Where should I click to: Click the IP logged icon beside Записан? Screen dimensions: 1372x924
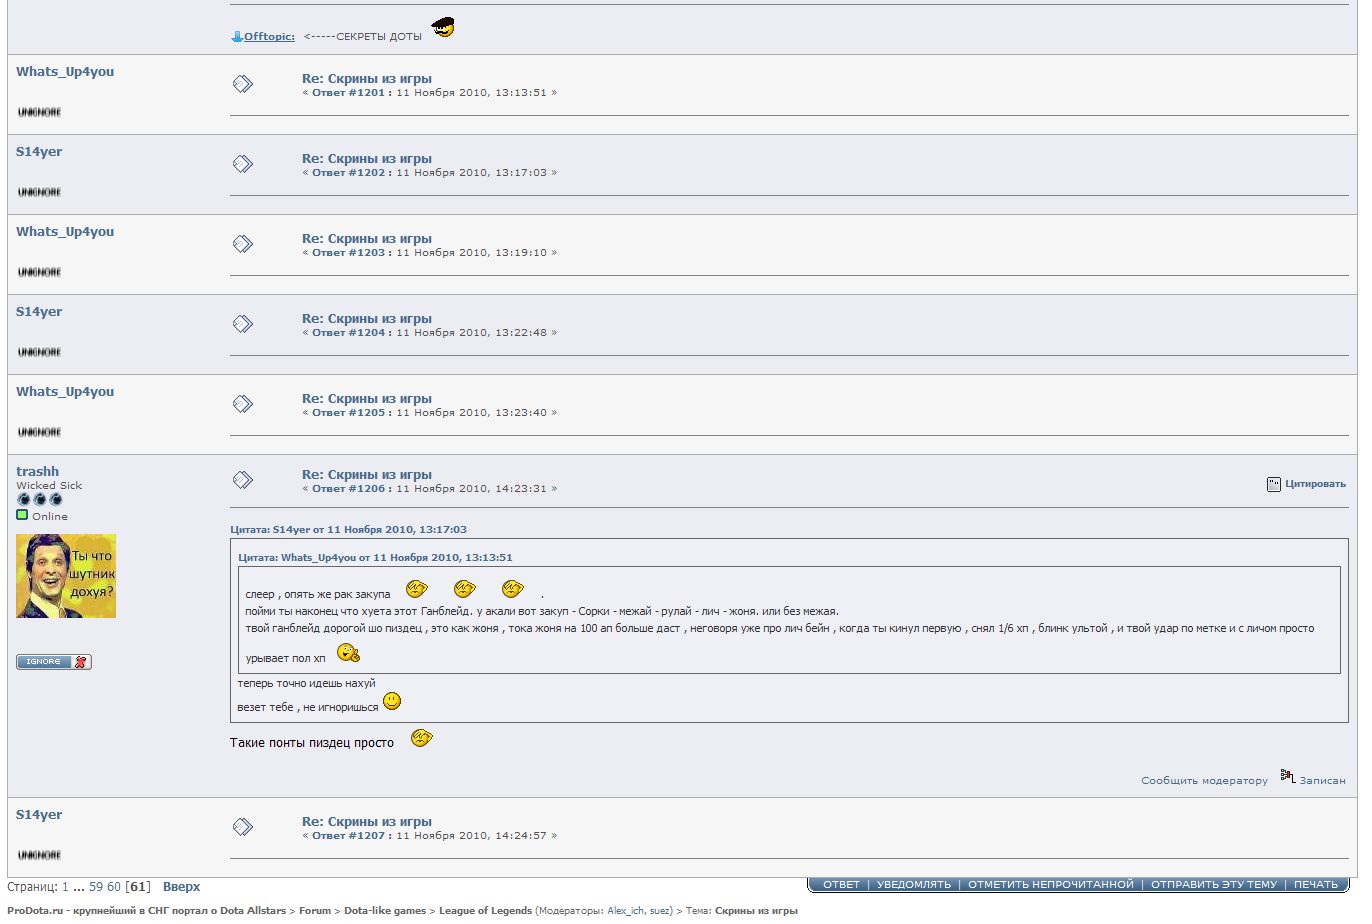point(1287,777)
